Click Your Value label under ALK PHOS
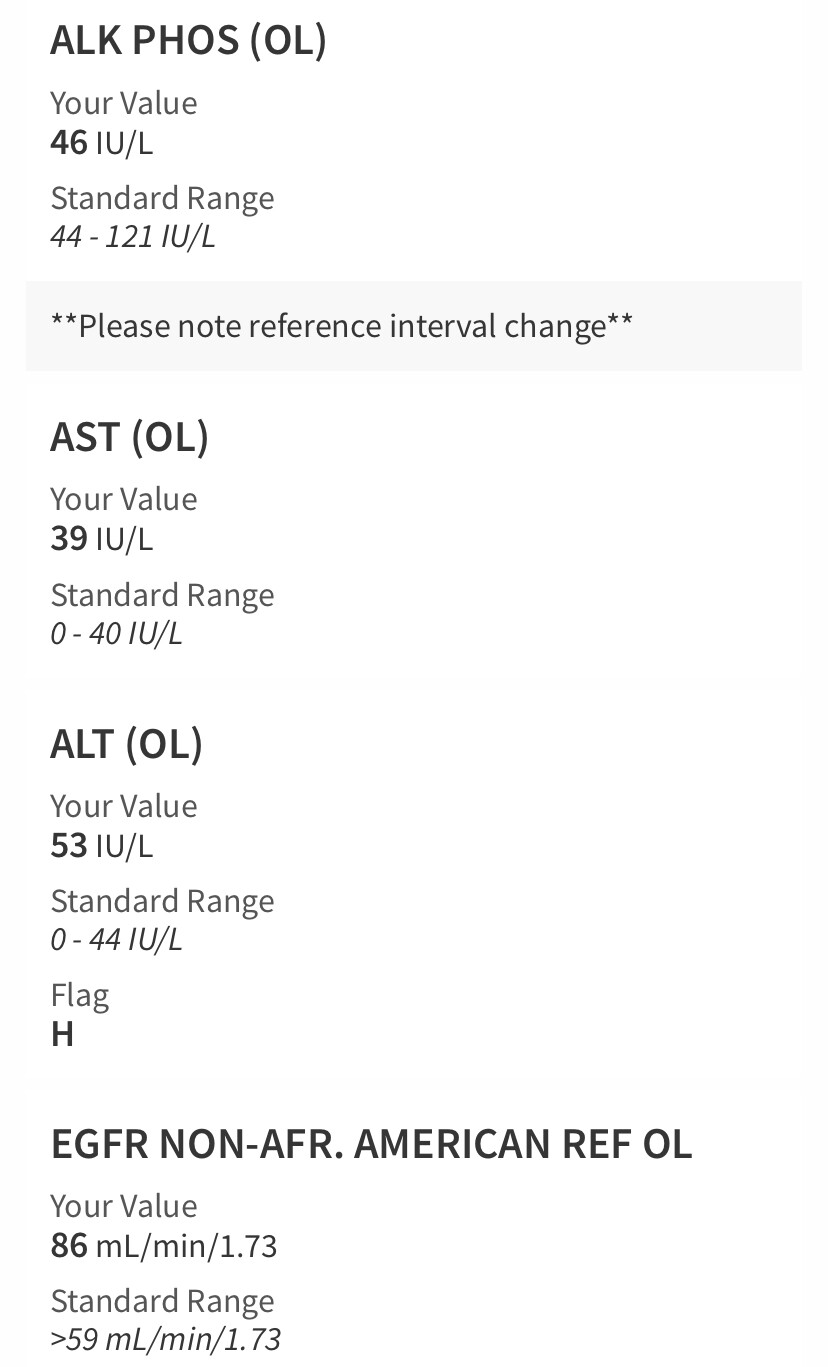 point(124,103)
